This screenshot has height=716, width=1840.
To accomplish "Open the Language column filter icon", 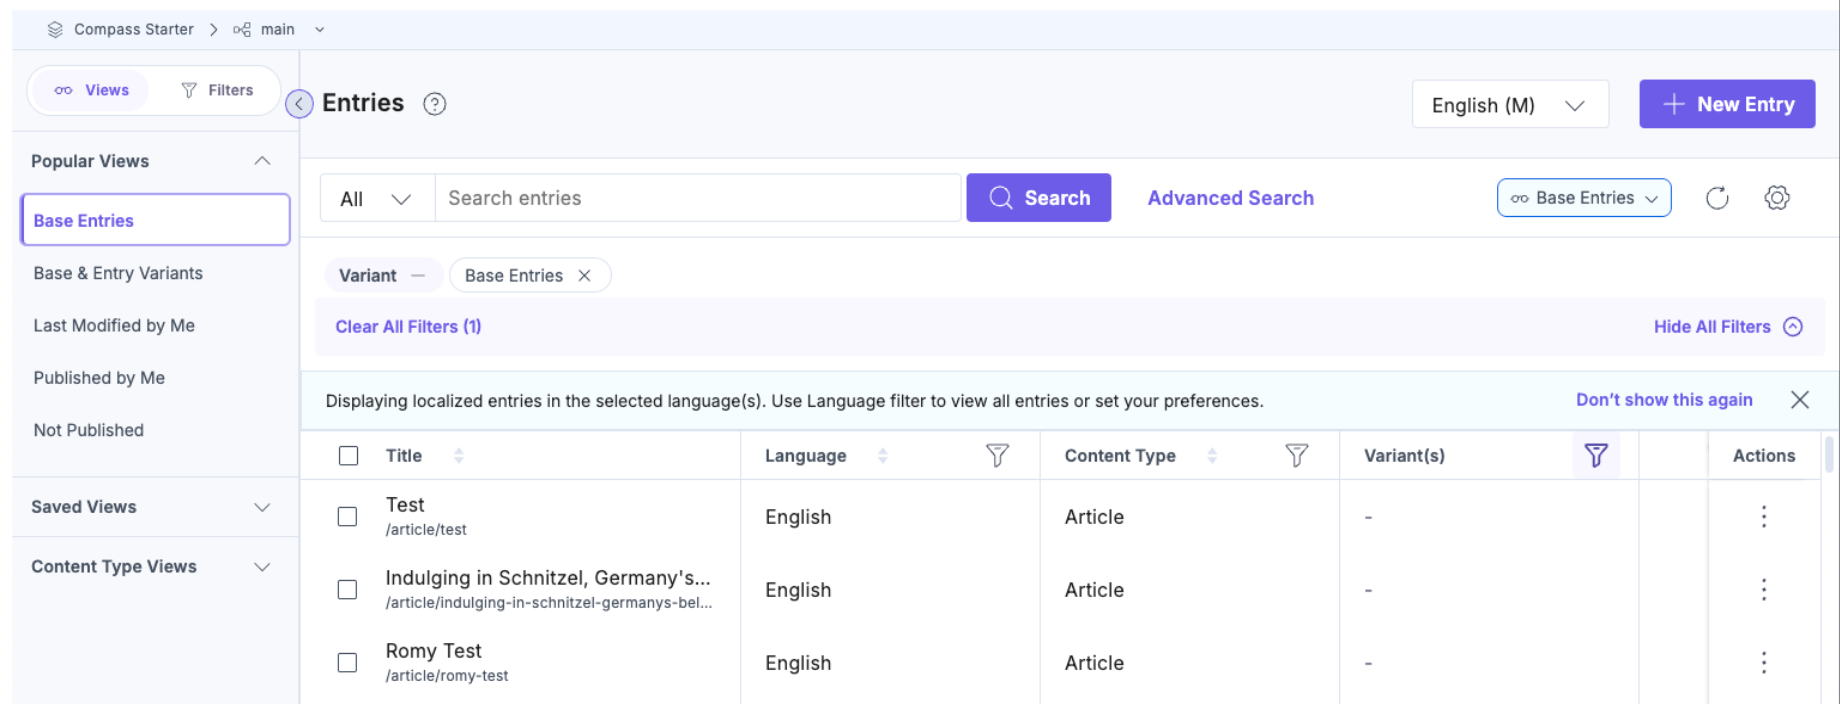I will pos(997,456).
